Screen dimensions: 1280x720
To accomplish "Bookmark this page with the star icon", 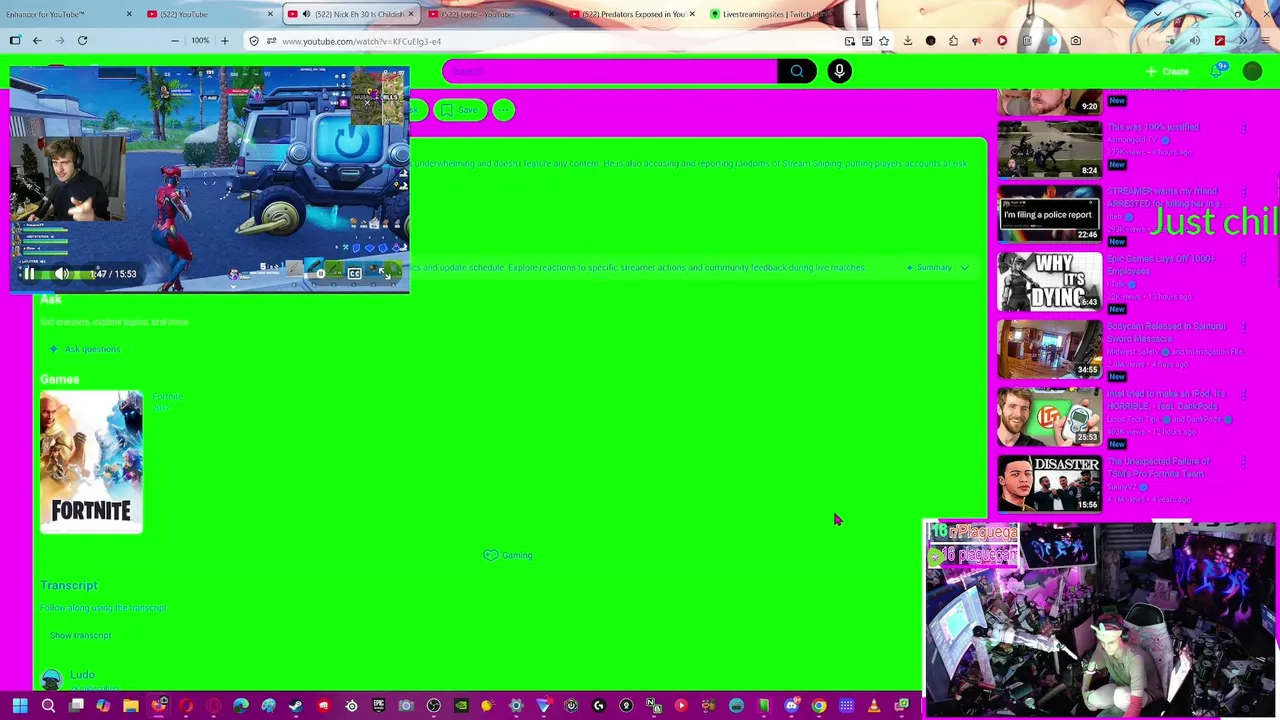I will pos(884,41).
